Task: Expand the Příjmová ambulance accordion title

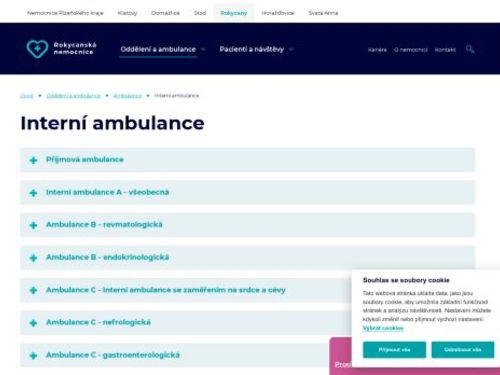Action: click(x=85, y=160)
